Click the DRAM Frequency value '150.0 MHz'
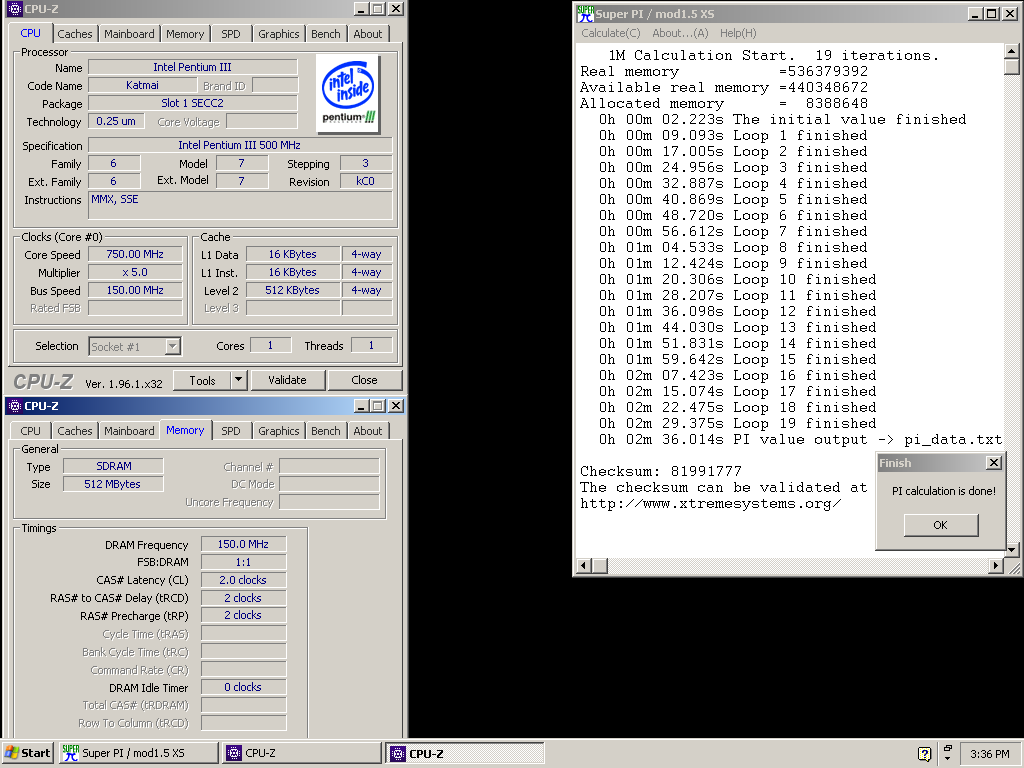This screenshot has width=1024, height=768. pyautogui.click(x=244, y=544)
